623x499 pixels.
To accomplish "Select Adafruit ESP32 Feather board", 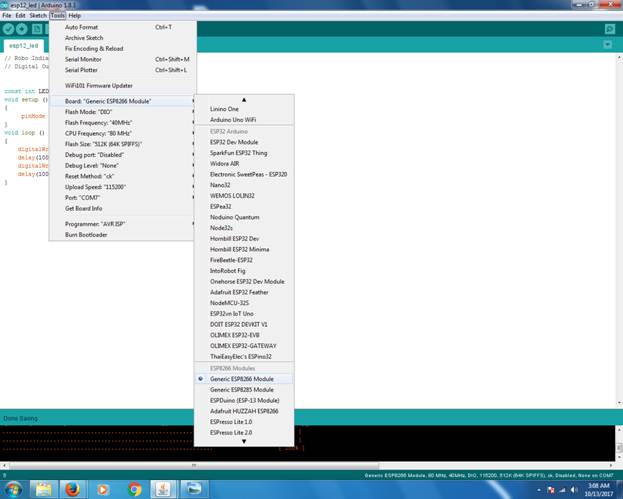I will (244, 292).
